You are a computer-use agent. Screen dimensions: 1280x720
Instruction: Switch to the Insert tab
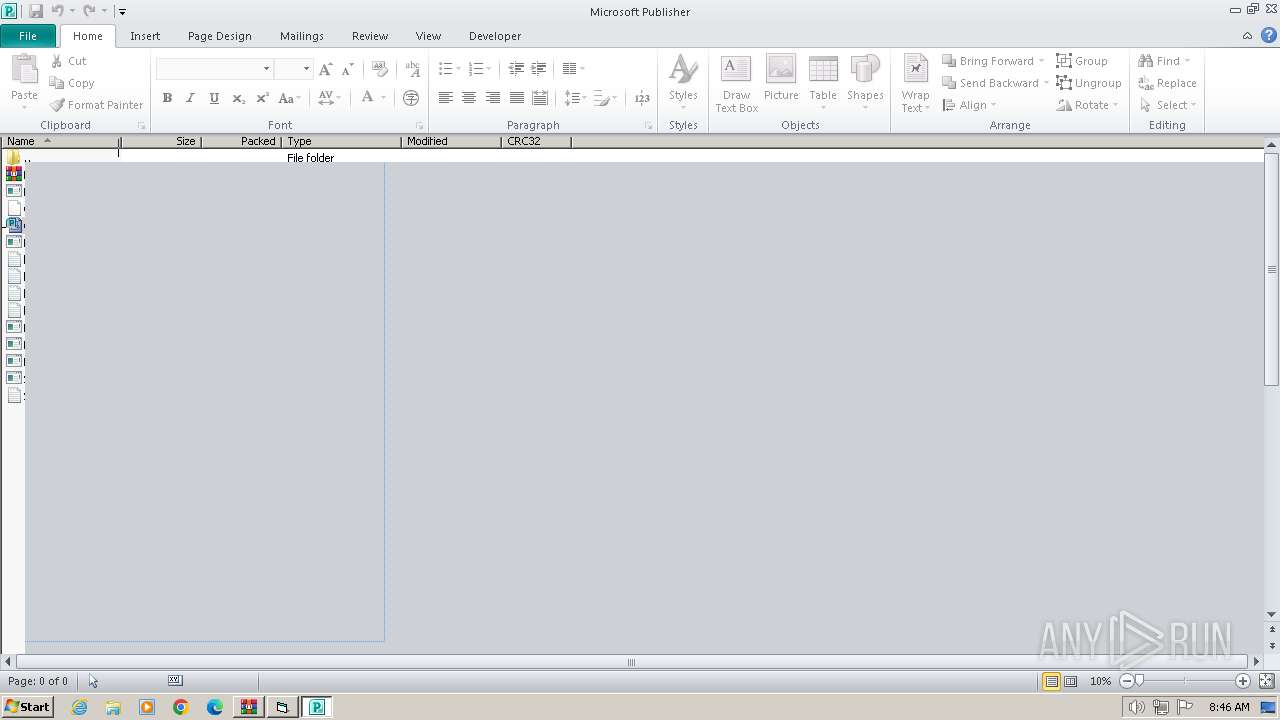(x=145, y=36)
